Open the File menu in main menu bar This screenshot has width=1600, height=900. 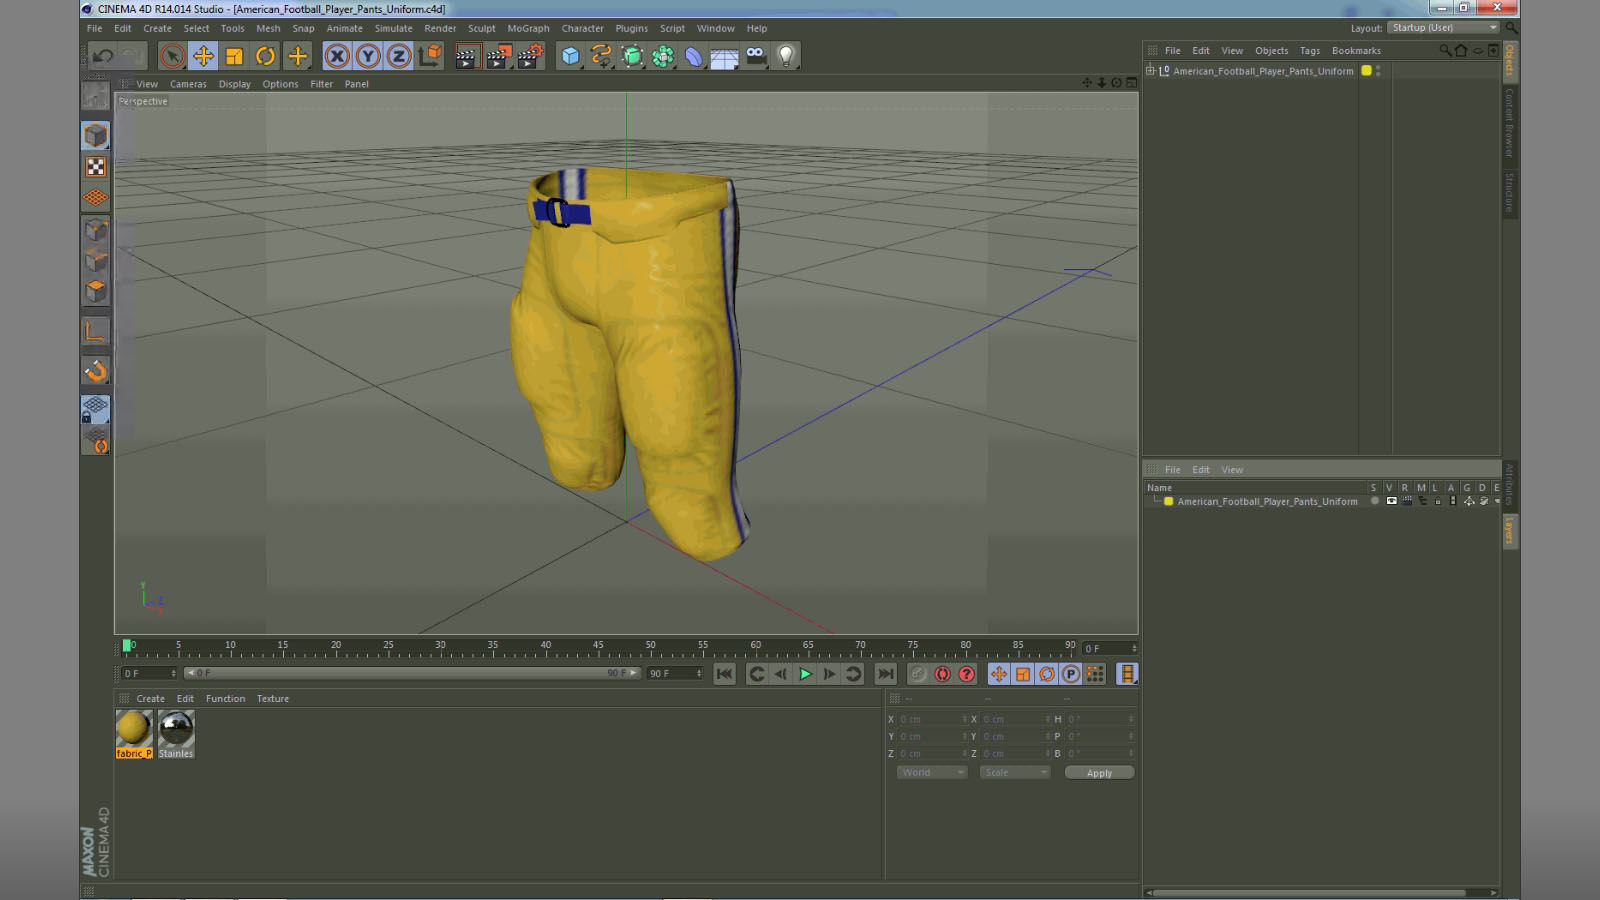(94, 28)
